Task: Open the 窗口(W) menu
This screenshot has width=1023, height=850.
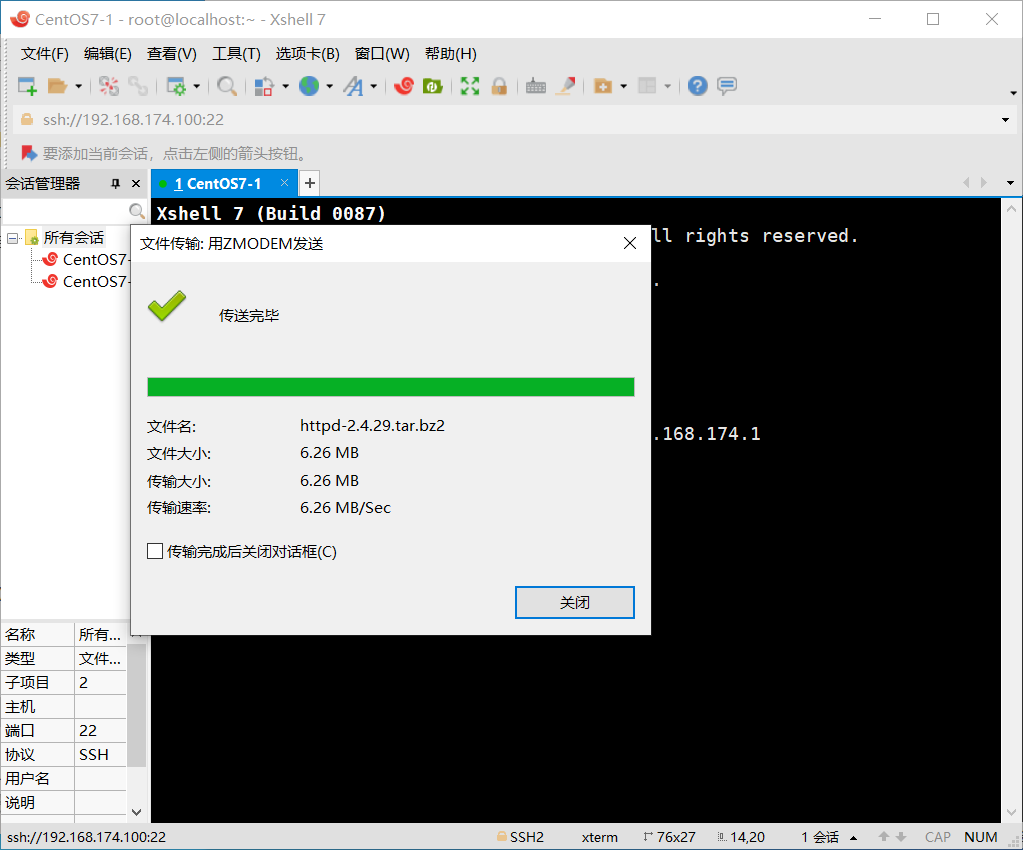Action: [382, 54]
